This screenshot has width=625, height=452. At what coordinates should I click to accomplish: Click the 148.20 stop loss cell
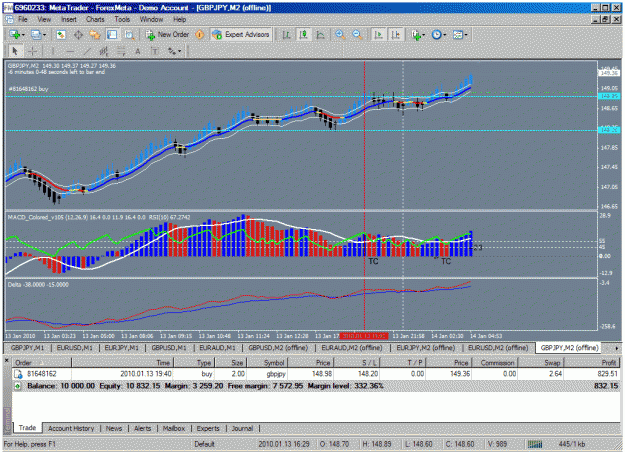(367, 374)
